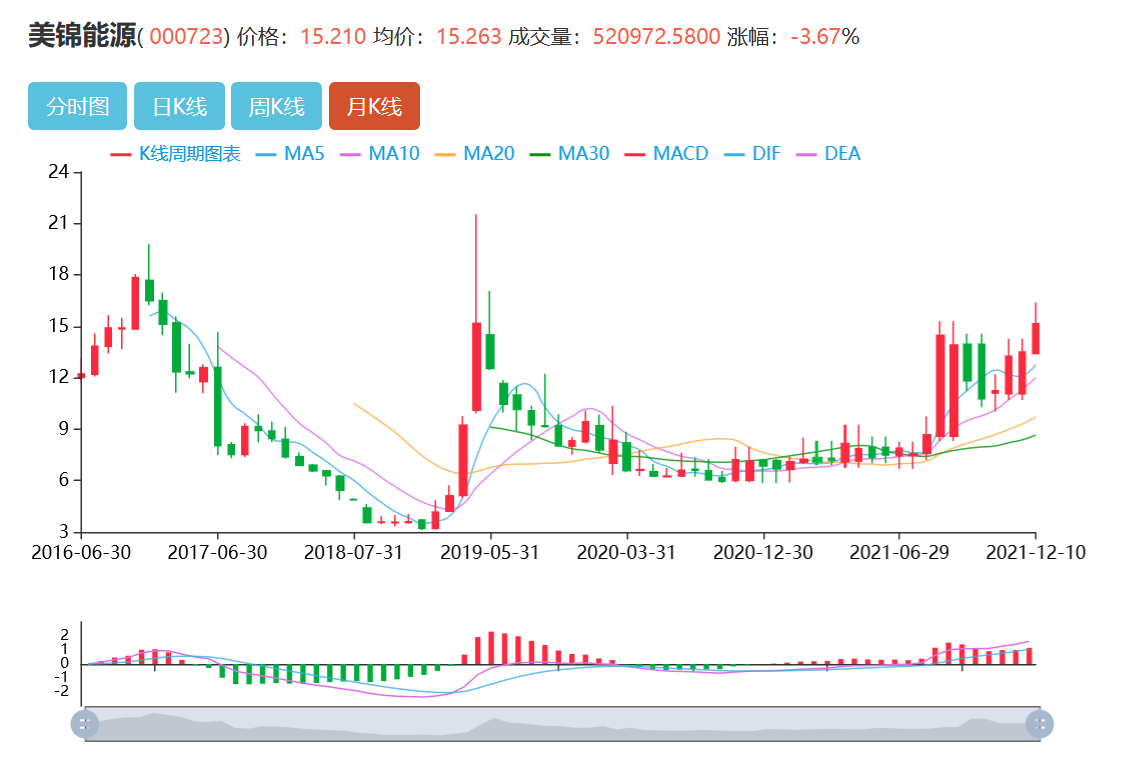The image size is (1128, 763).
Task: Switch to the 分时图 tab
Action: pyautogui.click(x=77, y=106)
